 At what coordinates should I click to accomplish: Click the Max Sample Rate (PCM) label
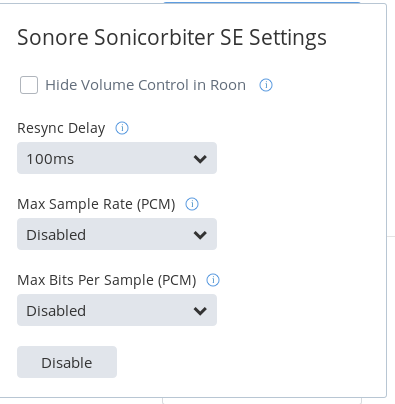coord(96,204)
